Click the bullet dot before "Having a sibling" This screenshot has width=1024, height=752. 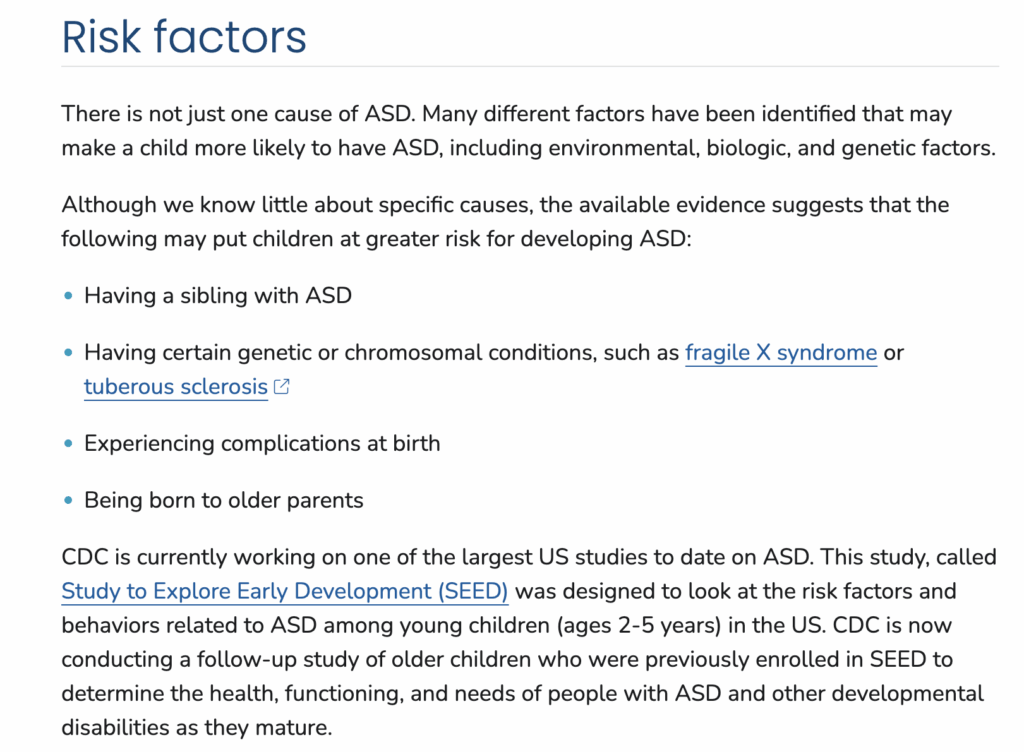click(x=68, y=296)
